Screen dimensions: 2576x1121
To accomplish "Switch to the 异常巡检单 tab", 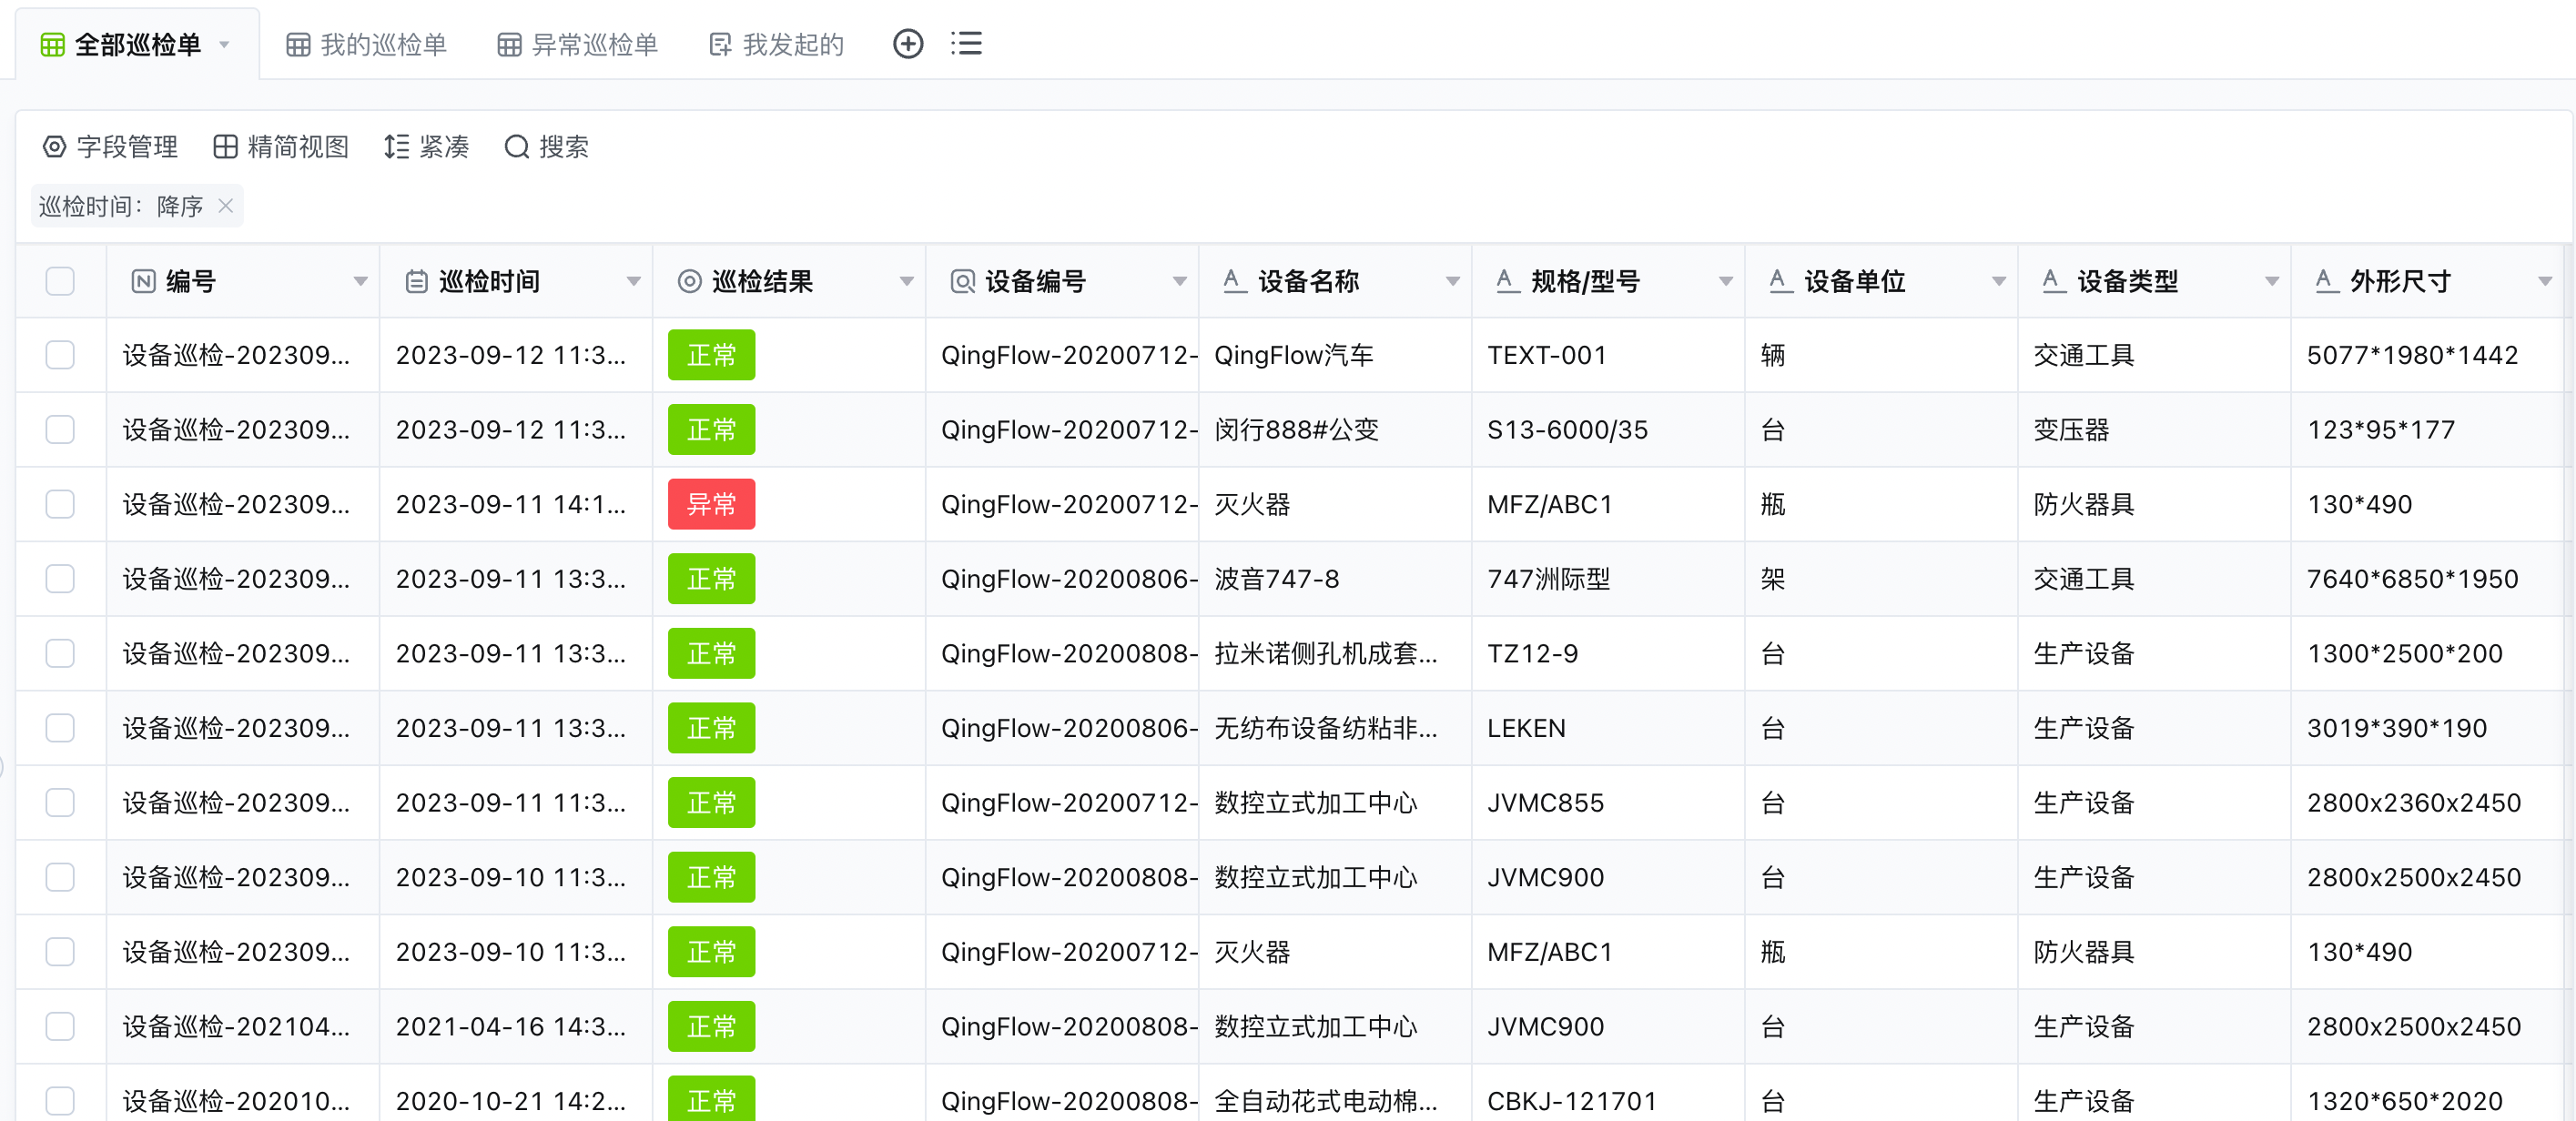I will (x=578, y=45).
